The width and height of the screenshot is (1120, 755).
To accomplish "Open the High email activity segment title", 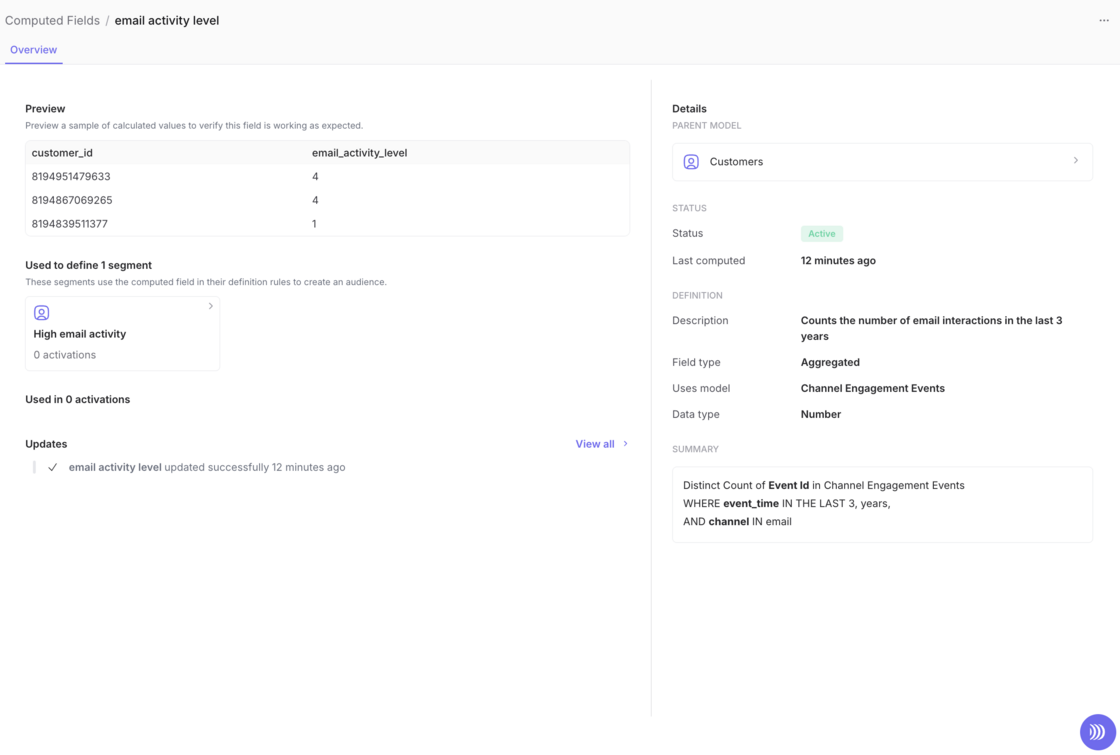I will [80, 334].
